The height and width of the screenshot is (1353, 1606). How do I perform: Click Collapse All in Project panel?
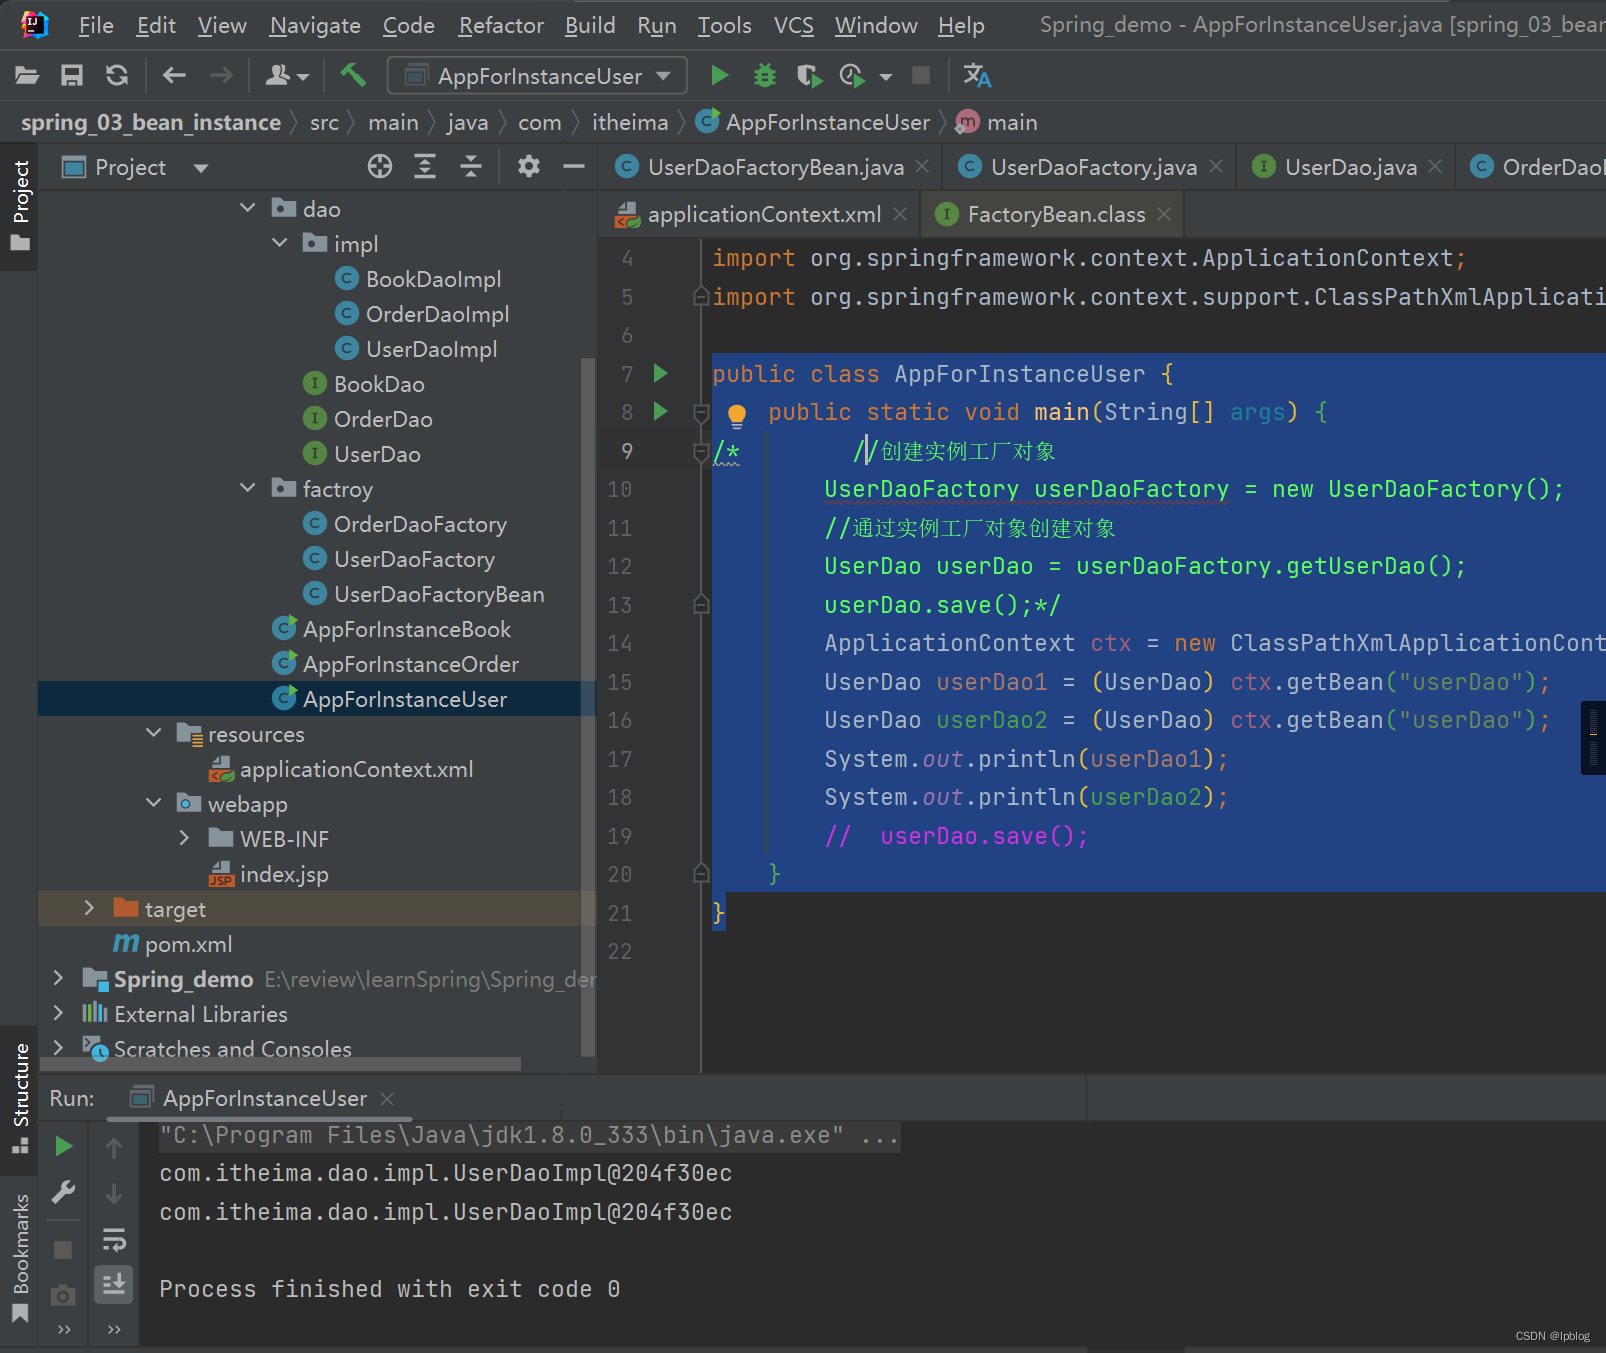coord(471,167)
